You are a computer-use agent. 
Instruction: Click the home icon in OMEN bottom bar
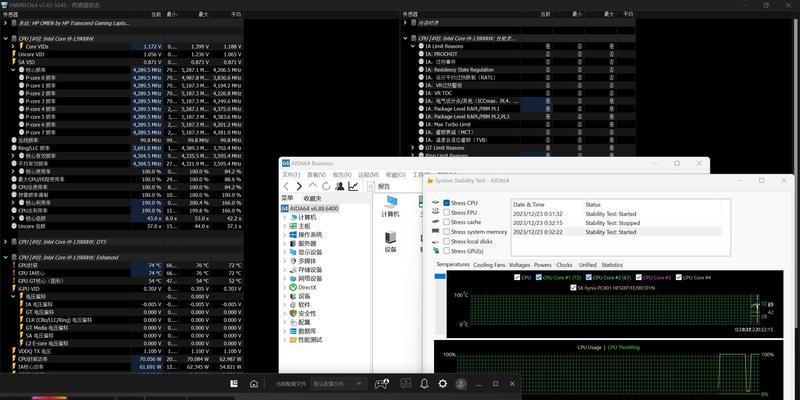(254, 384)
